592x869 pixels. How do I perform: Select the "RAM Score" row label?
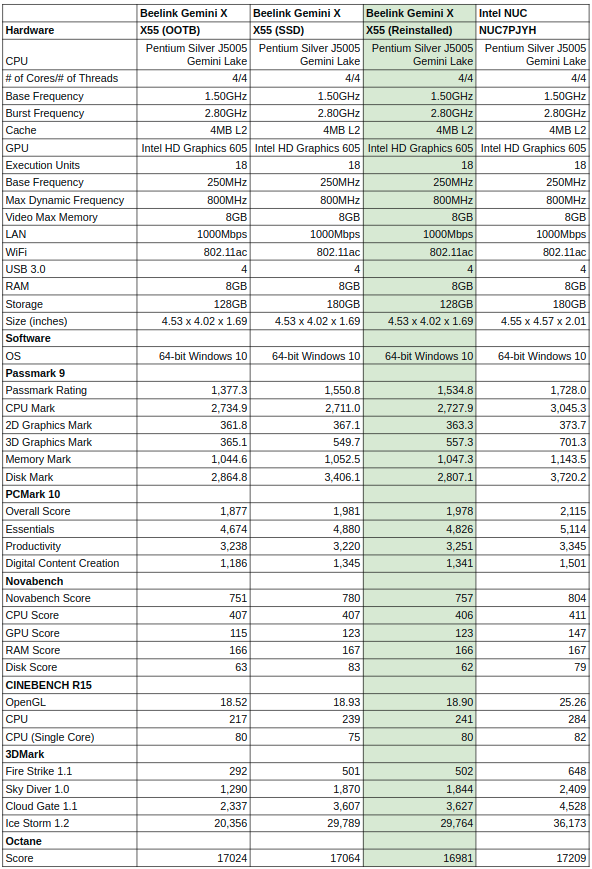coord(33,650)
